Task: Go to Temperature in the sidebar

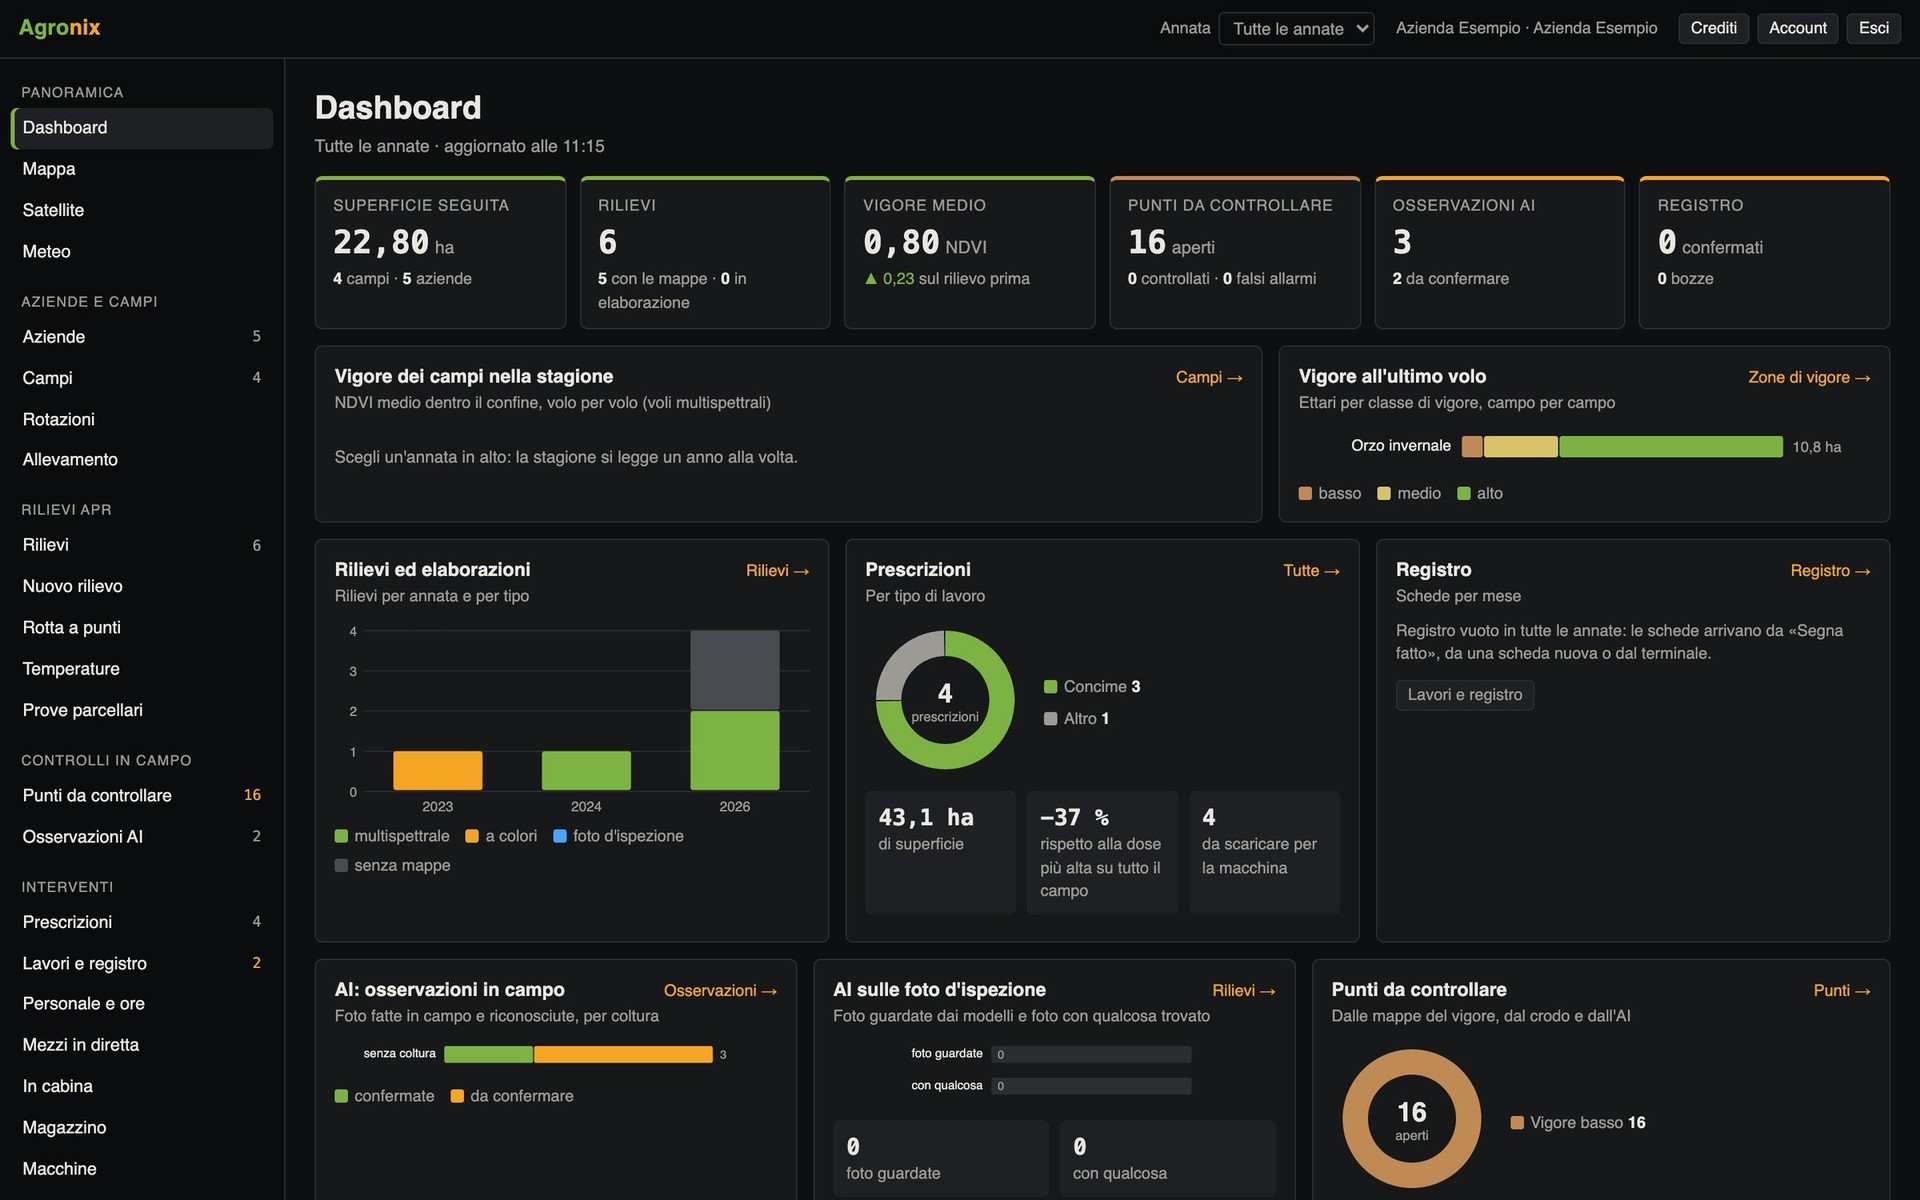Action: 142,669
